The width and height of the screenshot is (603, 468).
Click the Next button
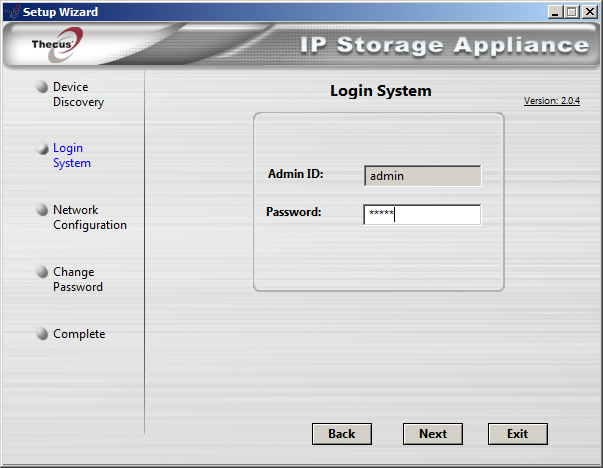433,434
